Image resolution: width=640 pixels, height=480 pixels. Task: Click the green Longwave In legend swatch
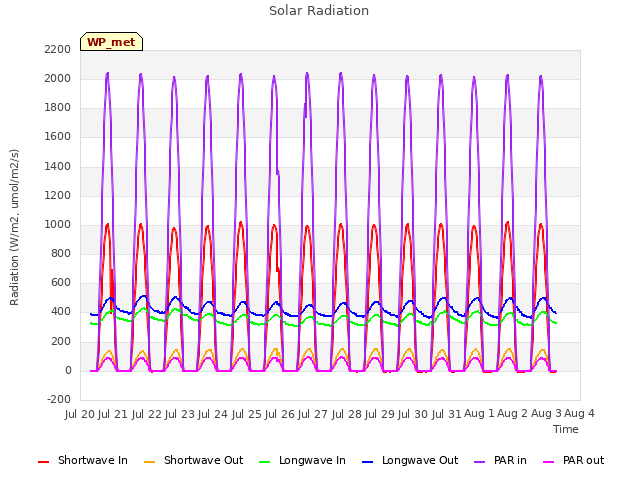(265, 462)
